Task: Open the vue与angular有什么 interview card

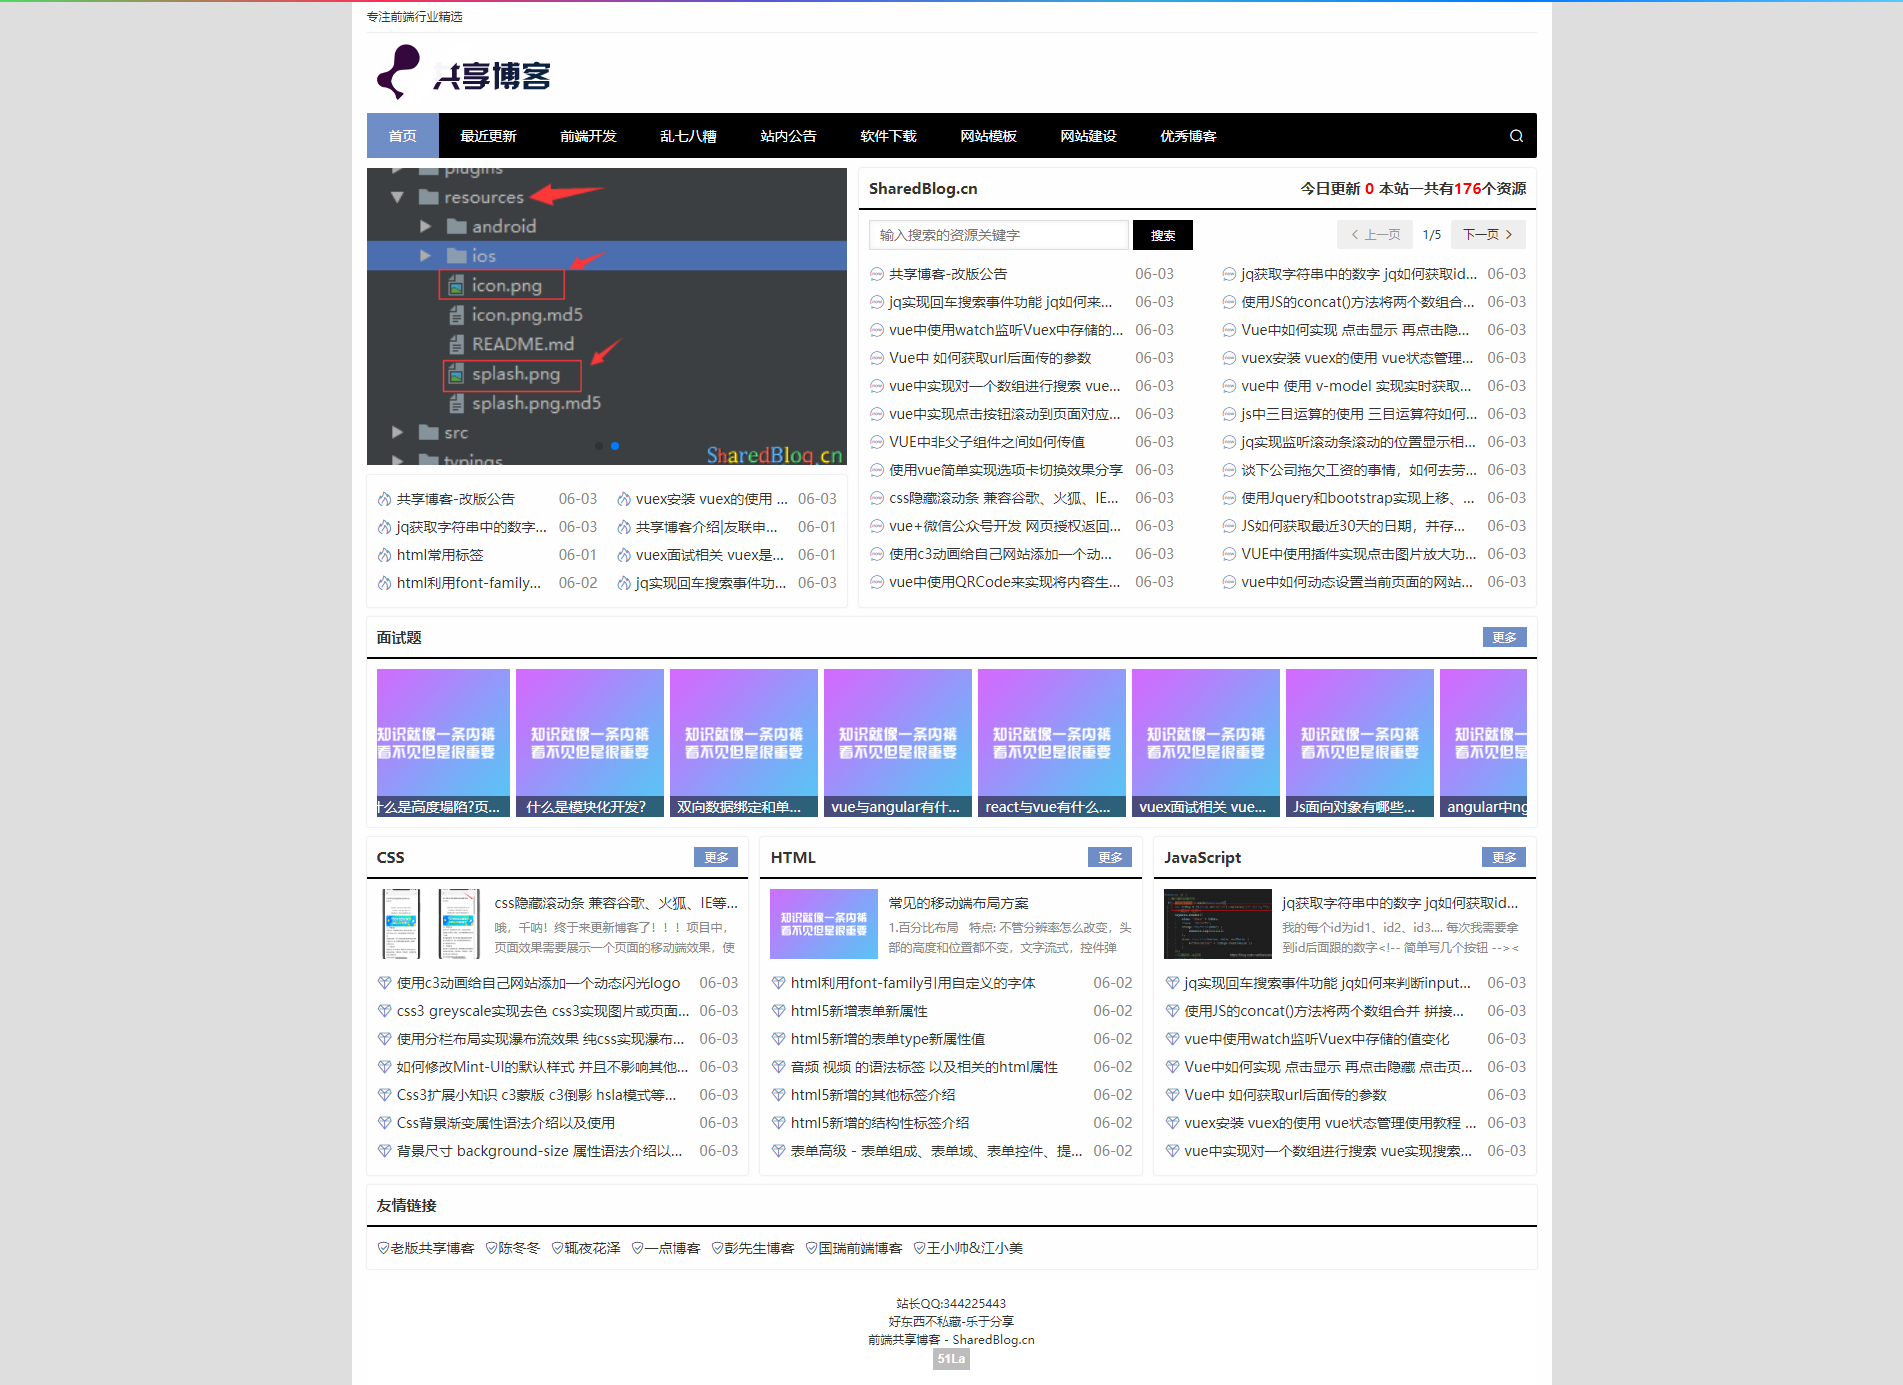Action: pos(898,743)
